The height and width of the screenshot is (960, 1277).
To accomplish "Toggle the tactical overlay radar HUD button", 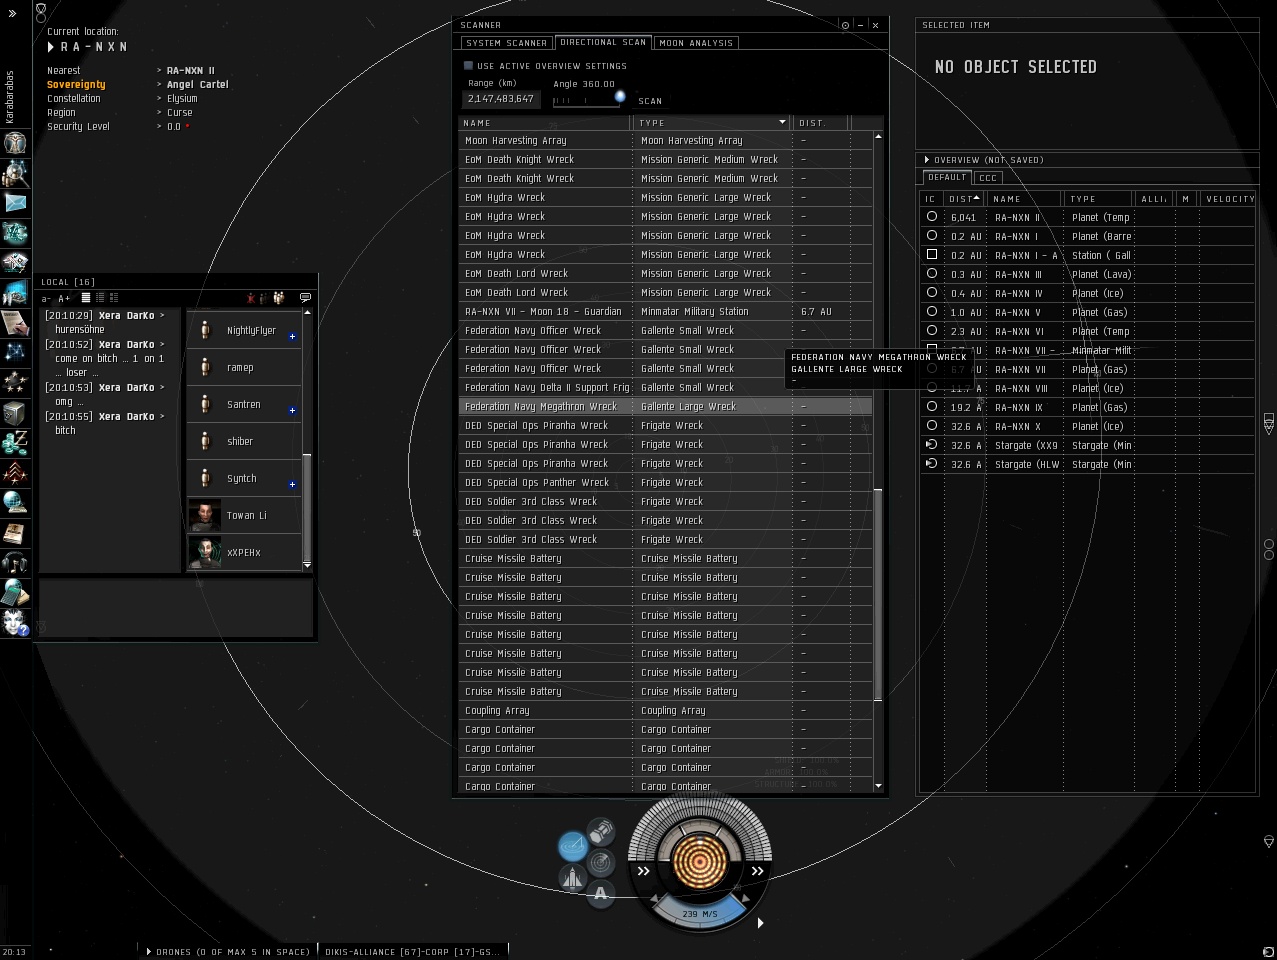I will click(601, 862).
